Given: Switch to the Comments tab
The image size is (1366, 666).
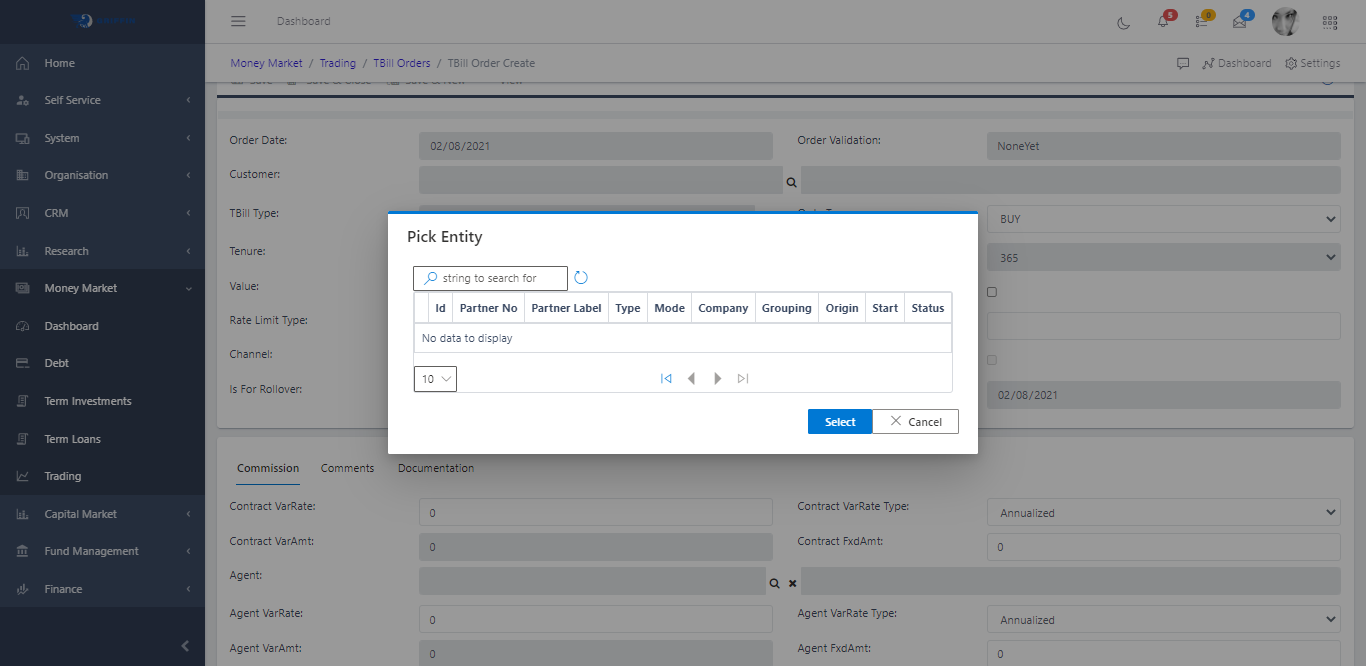Looking at the screenshot, I should [347, 468].
